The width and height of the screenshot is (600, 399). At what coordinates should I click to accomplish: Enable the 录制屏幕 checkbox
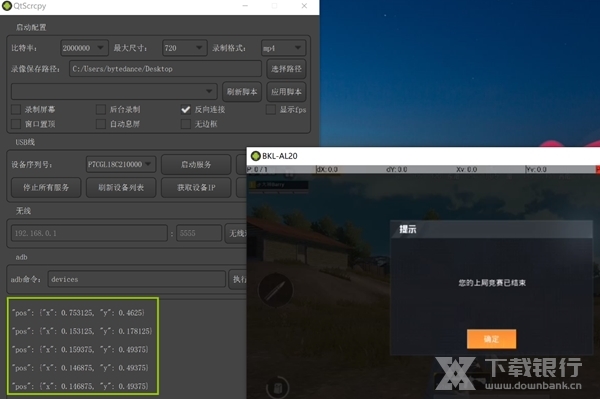point(16,109)
